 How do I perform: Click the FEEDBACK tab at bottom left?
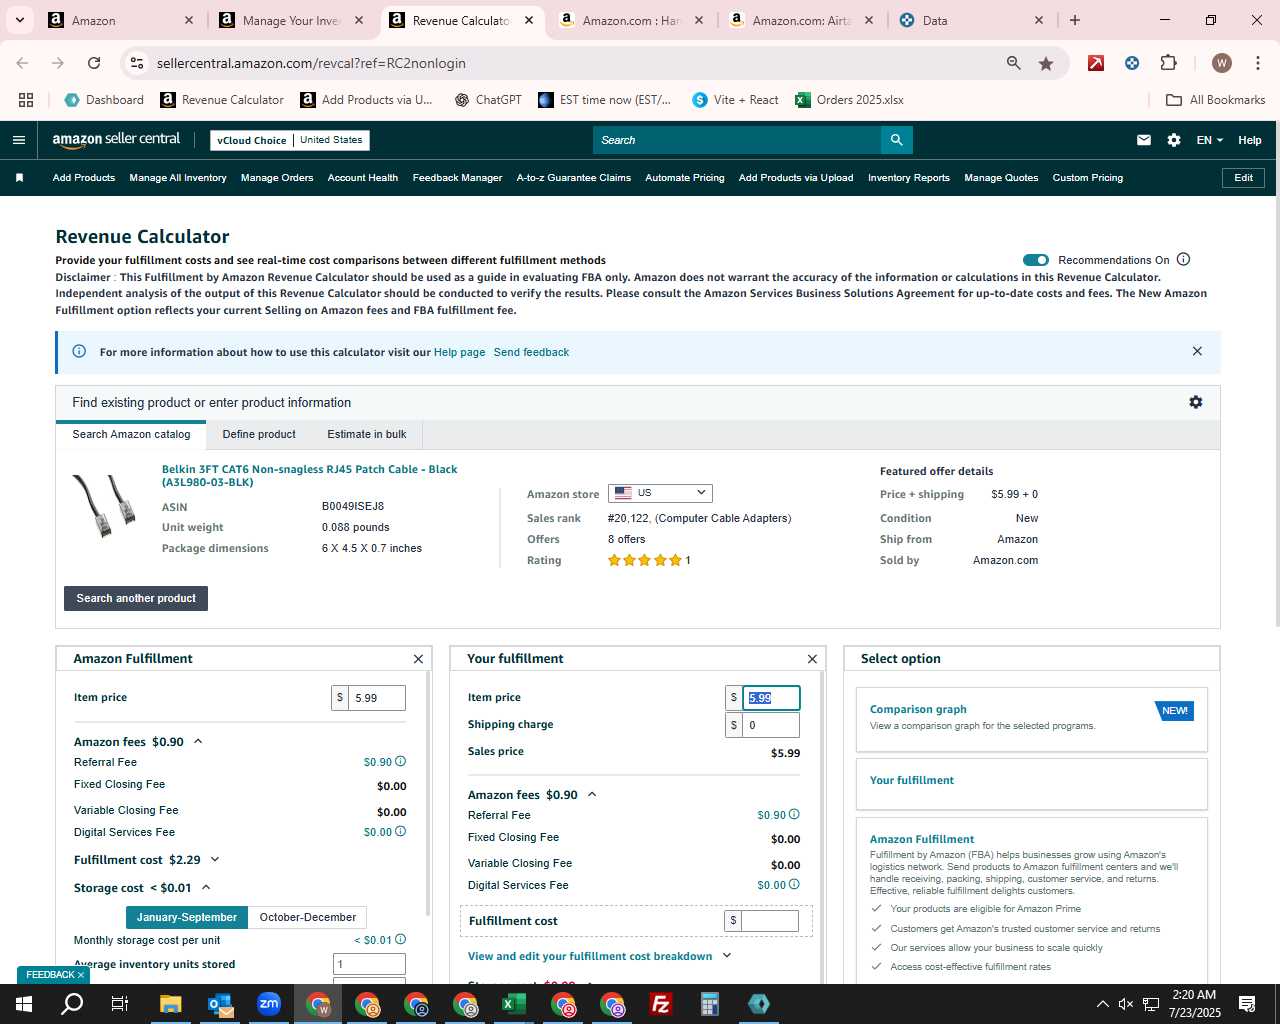click(x=53, y=975)
